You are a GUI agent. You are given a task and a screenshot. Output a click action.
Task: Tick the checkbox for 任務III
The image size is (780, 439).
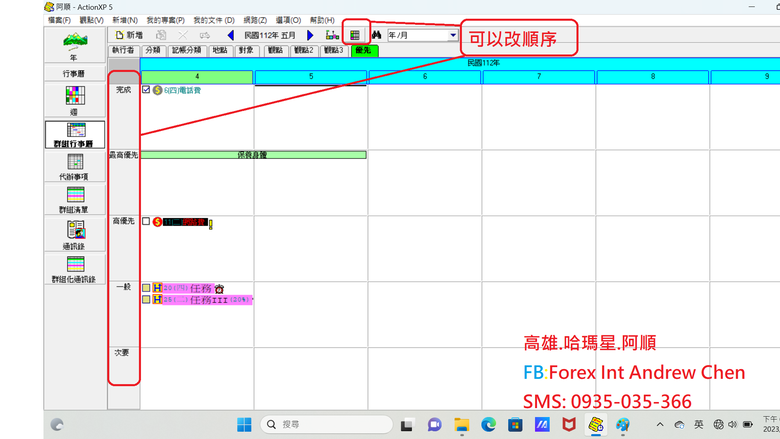coord(146,299)
